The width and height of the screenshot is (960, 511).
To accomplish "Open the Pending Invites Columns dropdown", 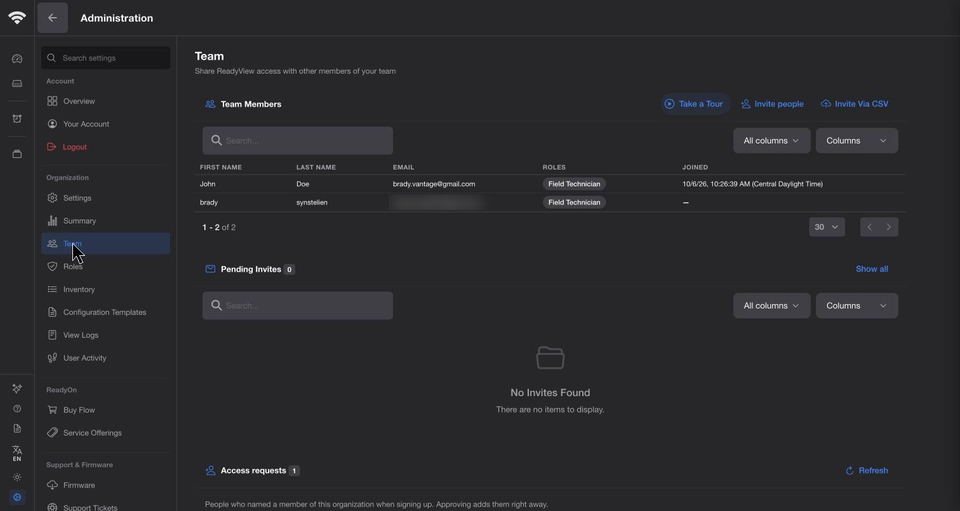I will pyautogui.click(x=857, y=305).
